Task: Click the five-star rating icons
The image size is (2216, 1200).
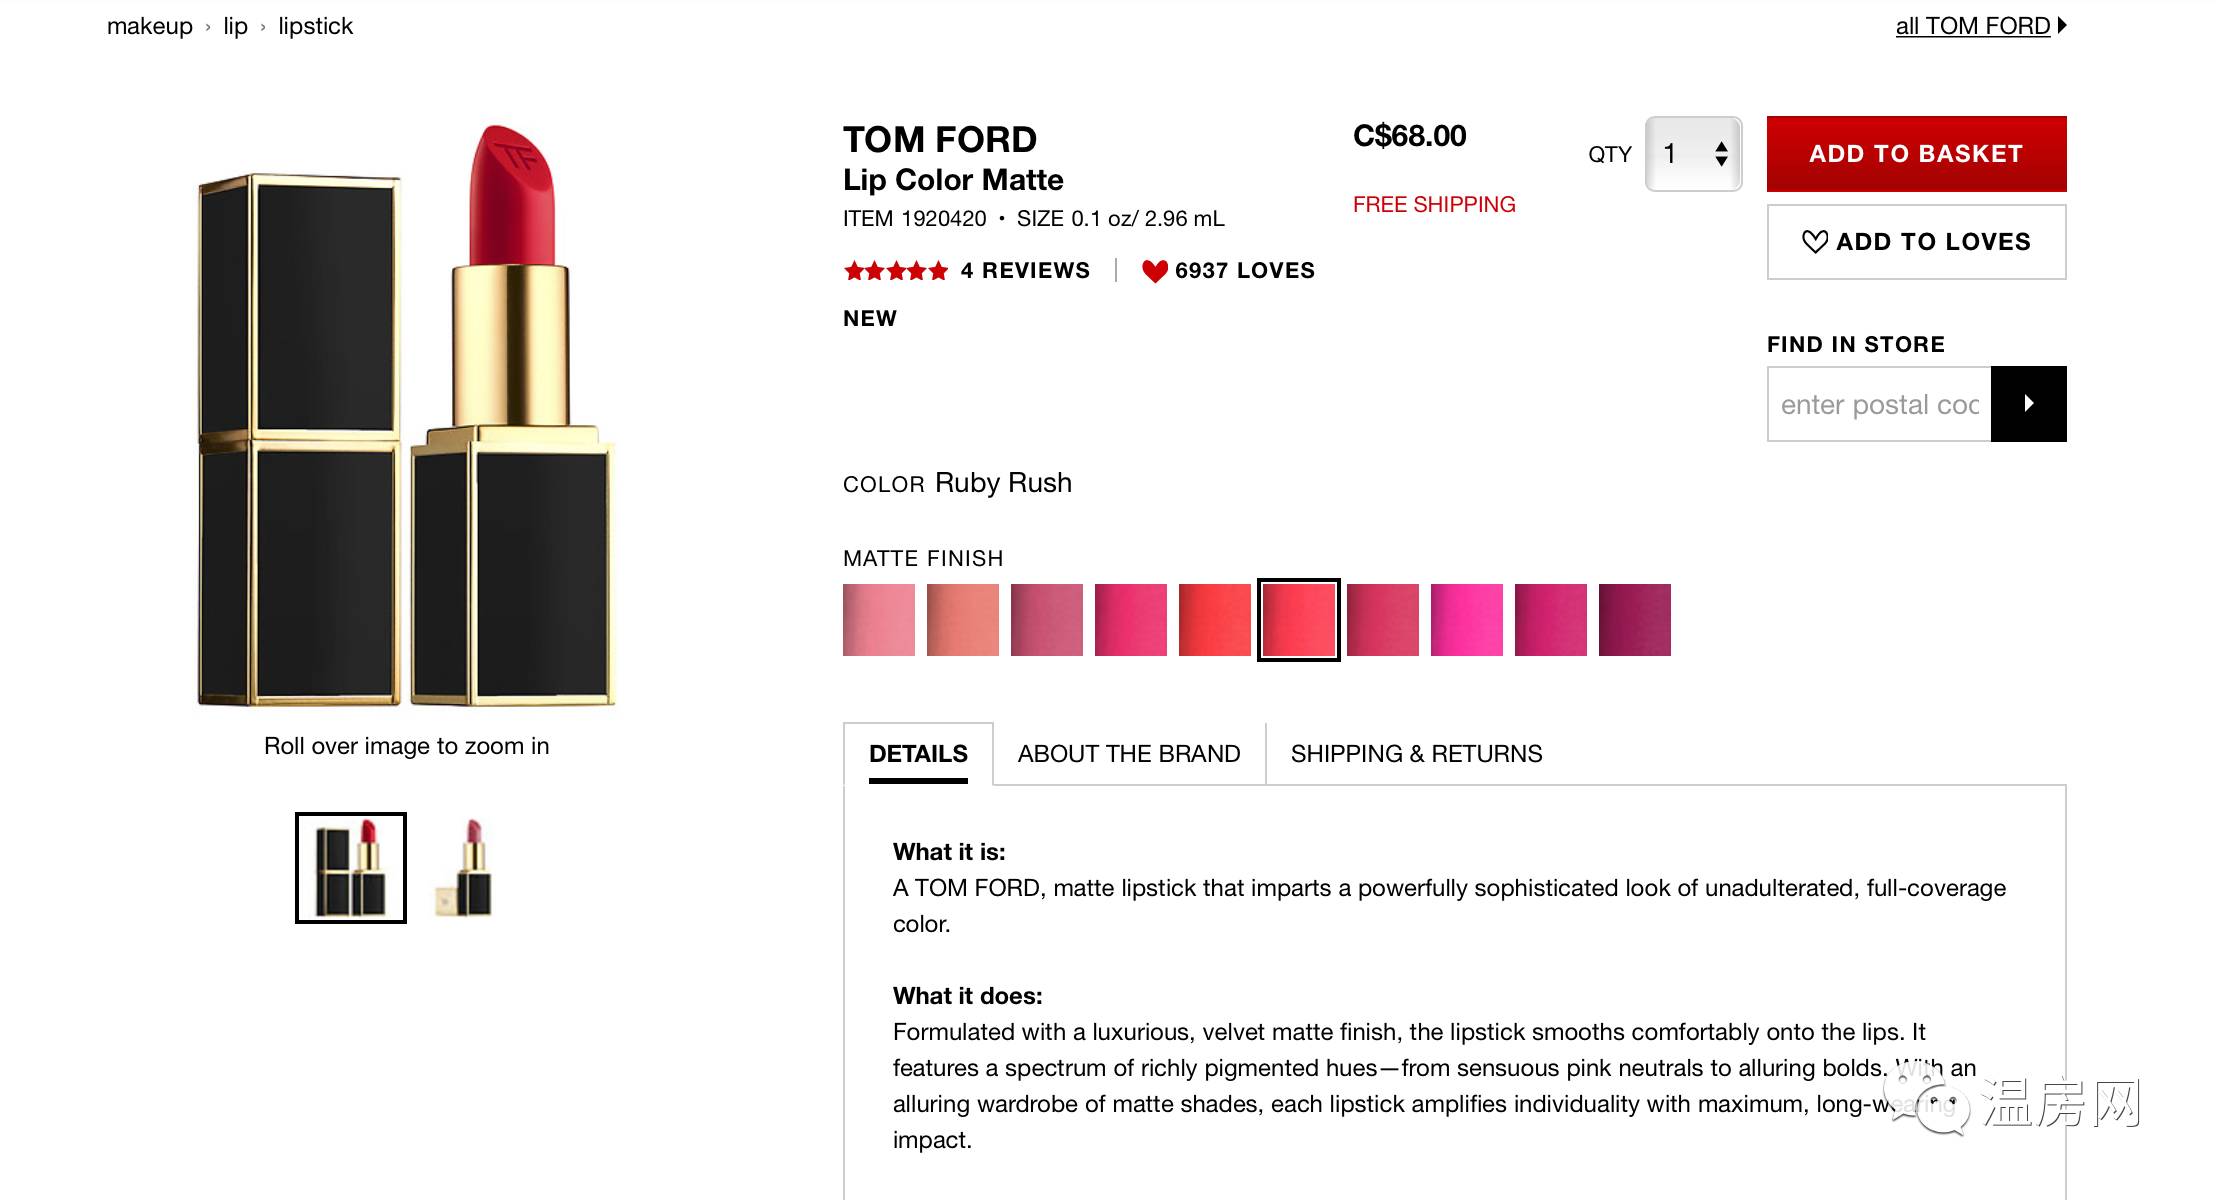Action: pos(895,271)
